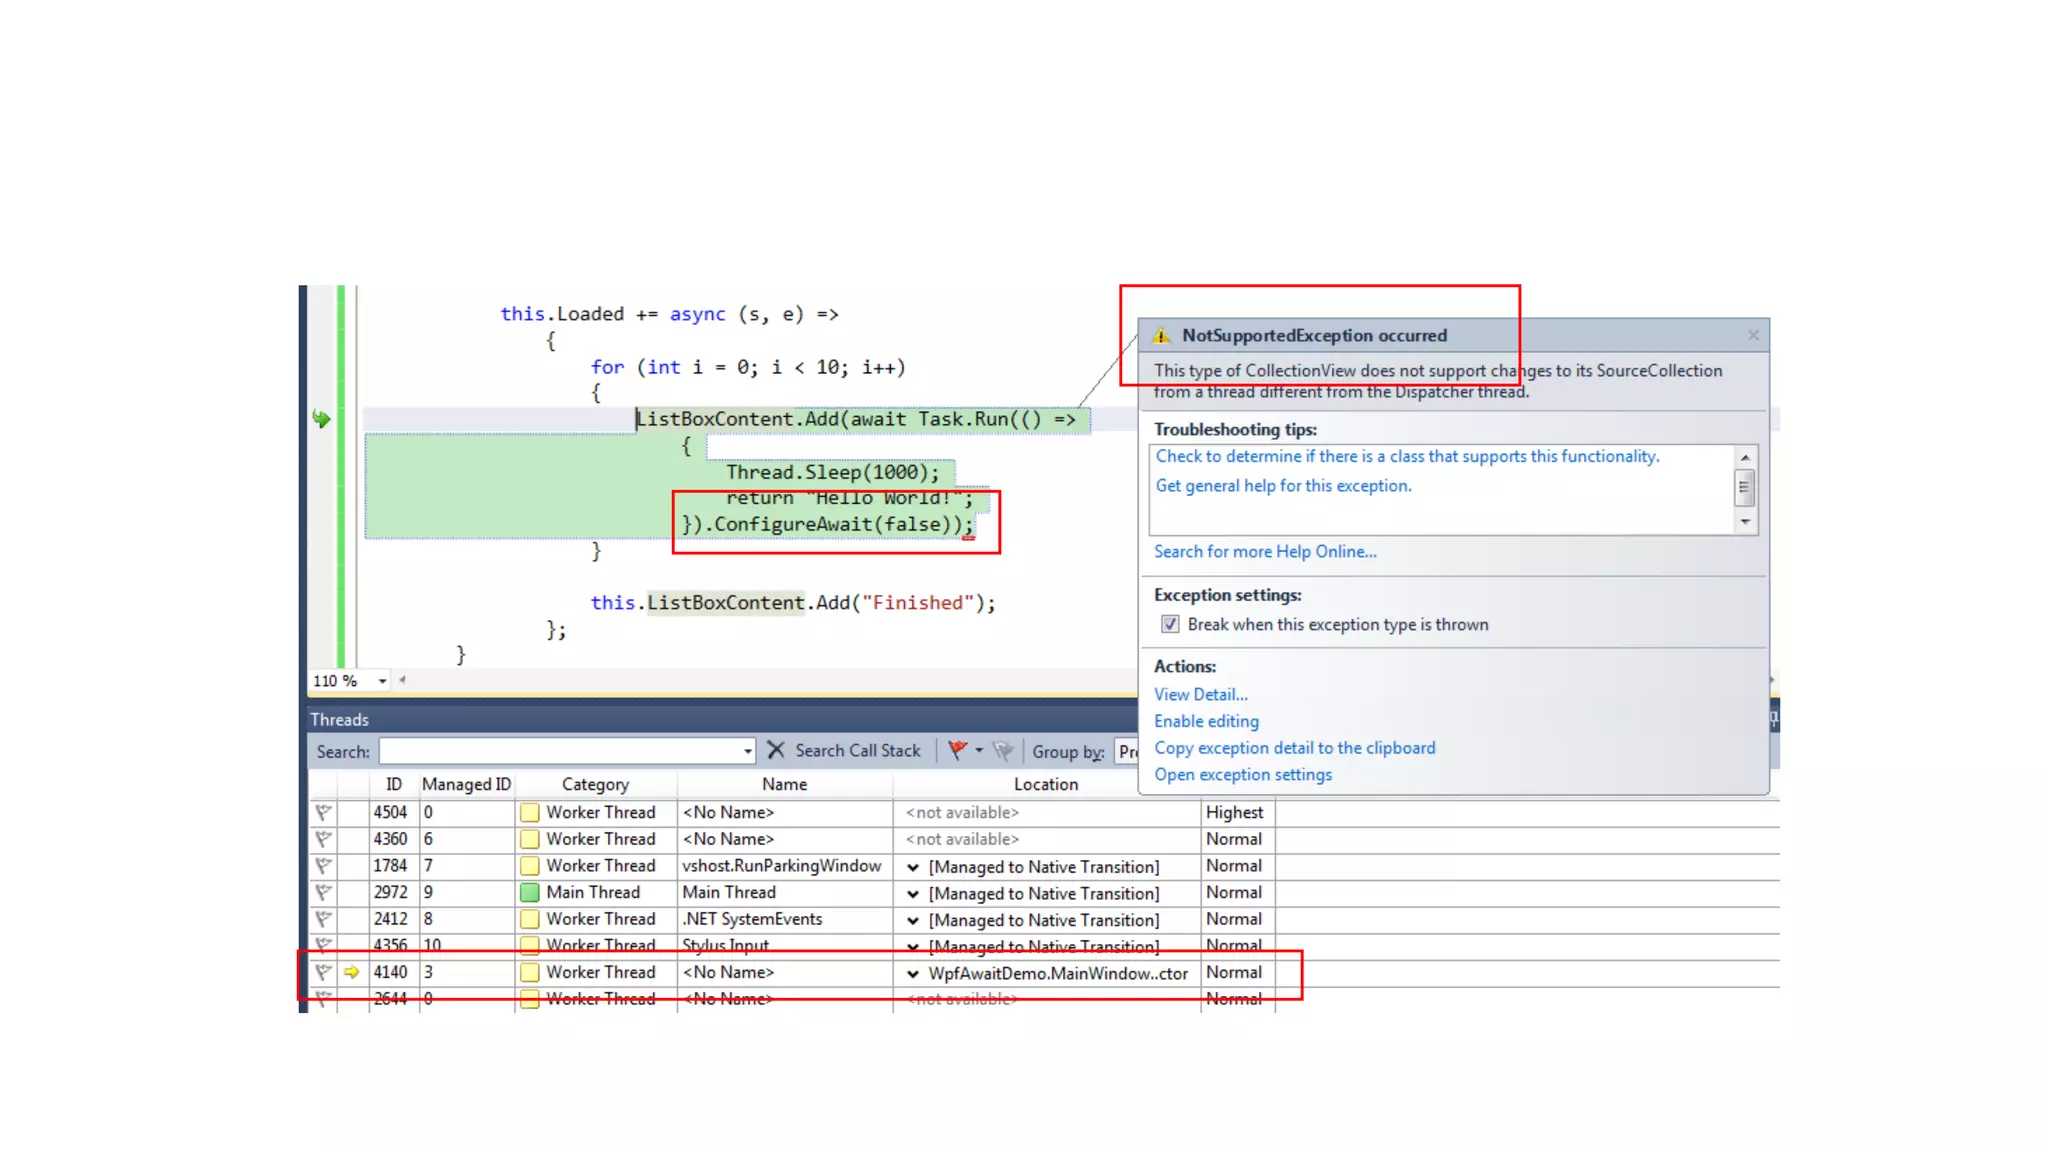Viewport: 2048px width, 1152px height.
Task: Toggle Break when this exception type is thrown
Action: (1170, 625)
